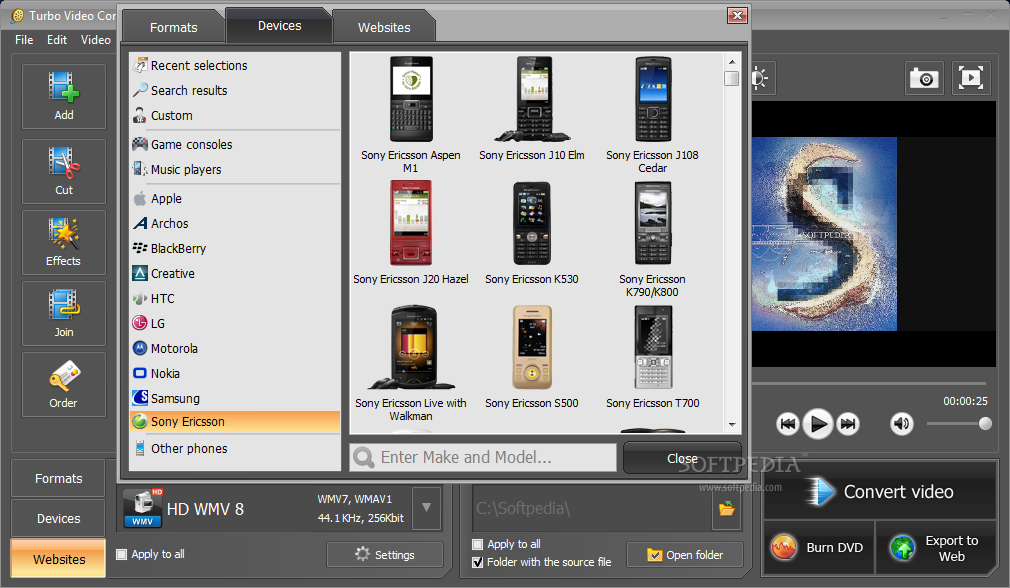Open the Edit menu

(57, 40)
